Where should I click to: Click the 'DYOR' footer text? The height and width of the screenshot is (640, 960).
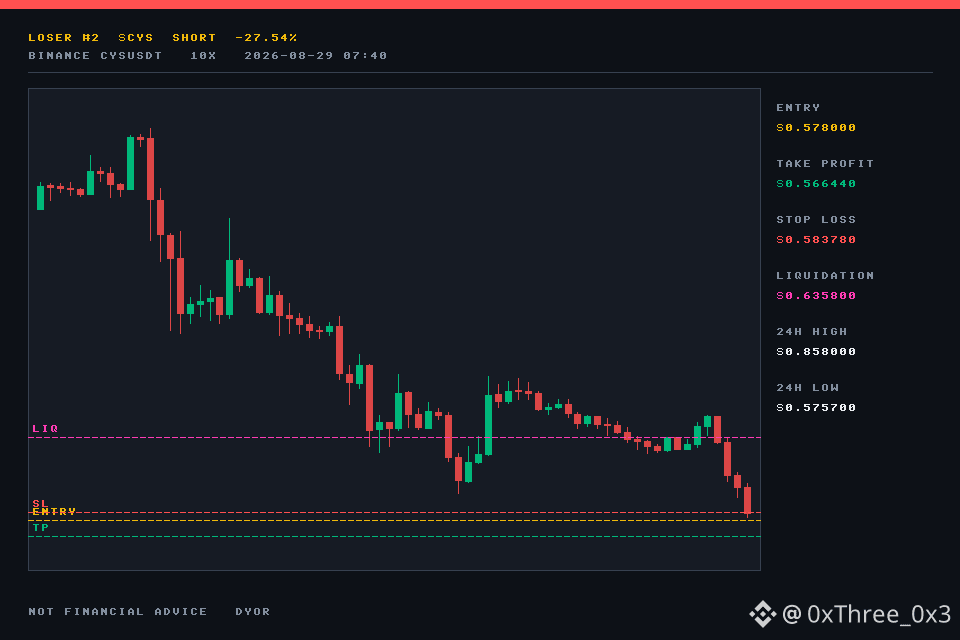[x=253, y=611]
